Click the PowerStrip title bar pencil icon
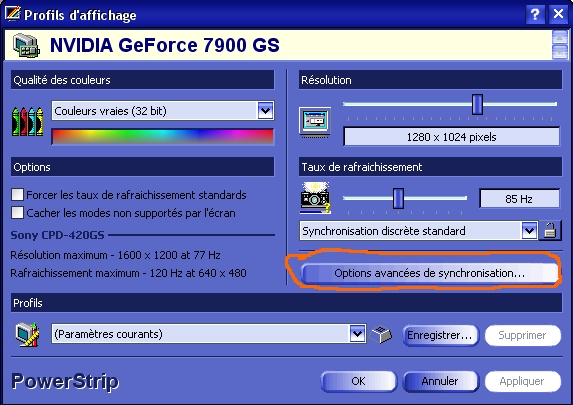Screen dimensions: 573x405 (13, 14)
